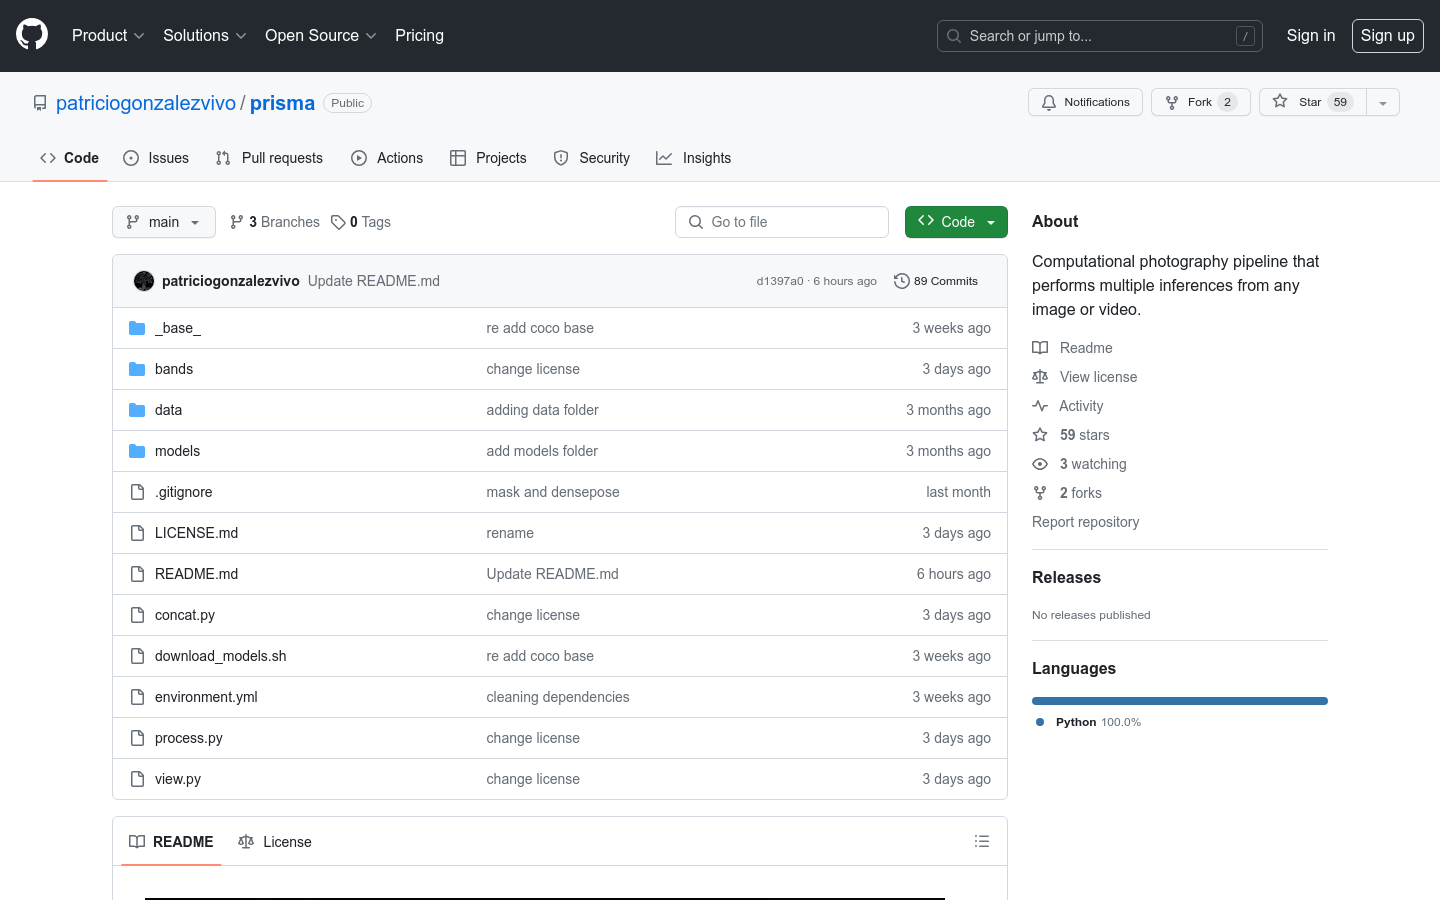Open the star lists dropdown arrow
1440x900 pixels.
pyautogui.click(x=1383, y=102)
